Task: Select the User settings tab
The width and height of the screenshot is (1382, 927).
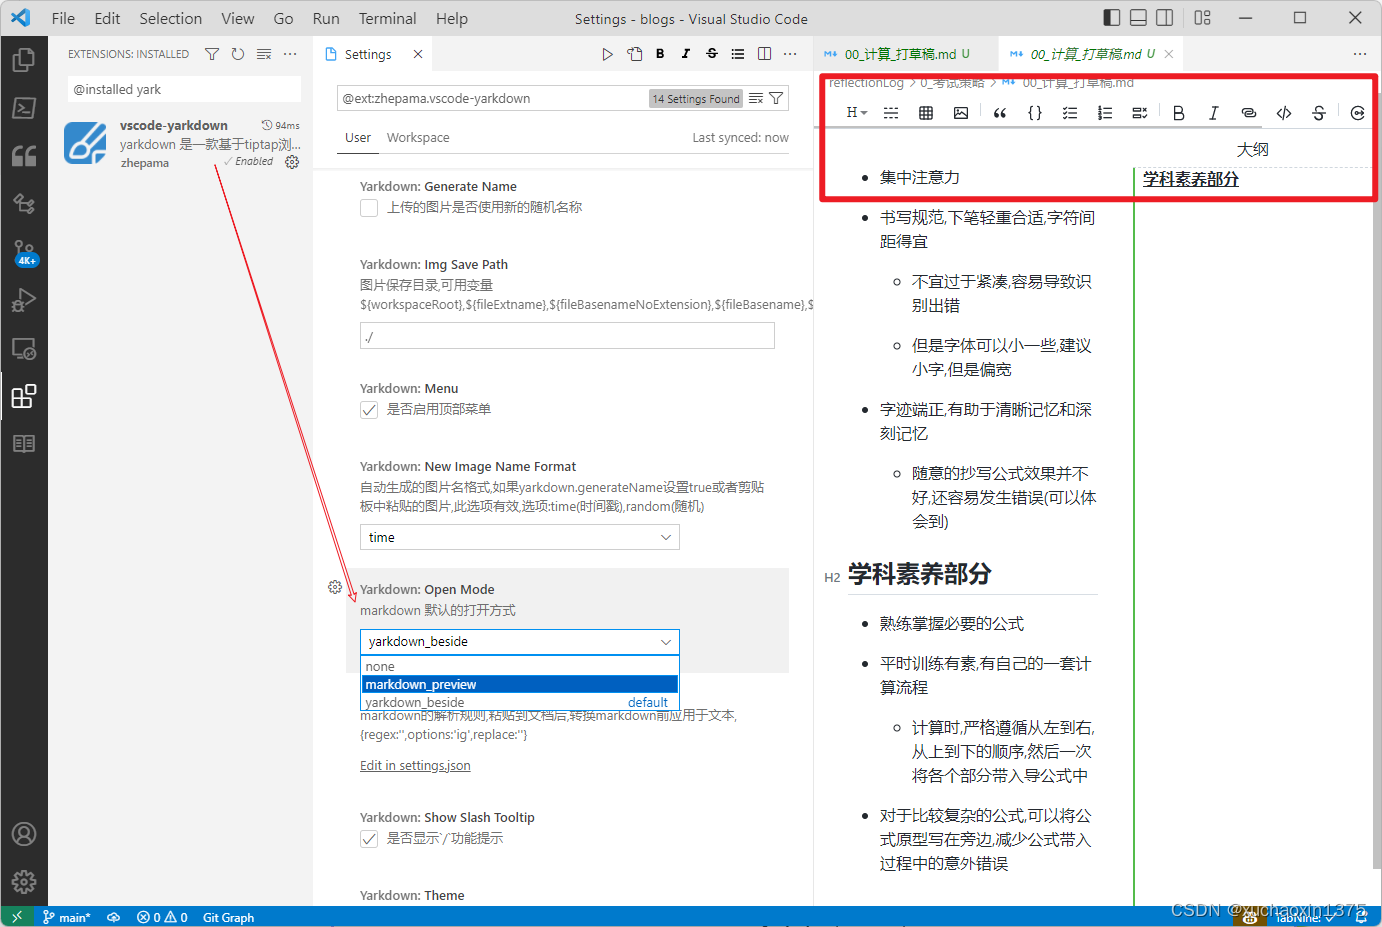Action: 358,138
